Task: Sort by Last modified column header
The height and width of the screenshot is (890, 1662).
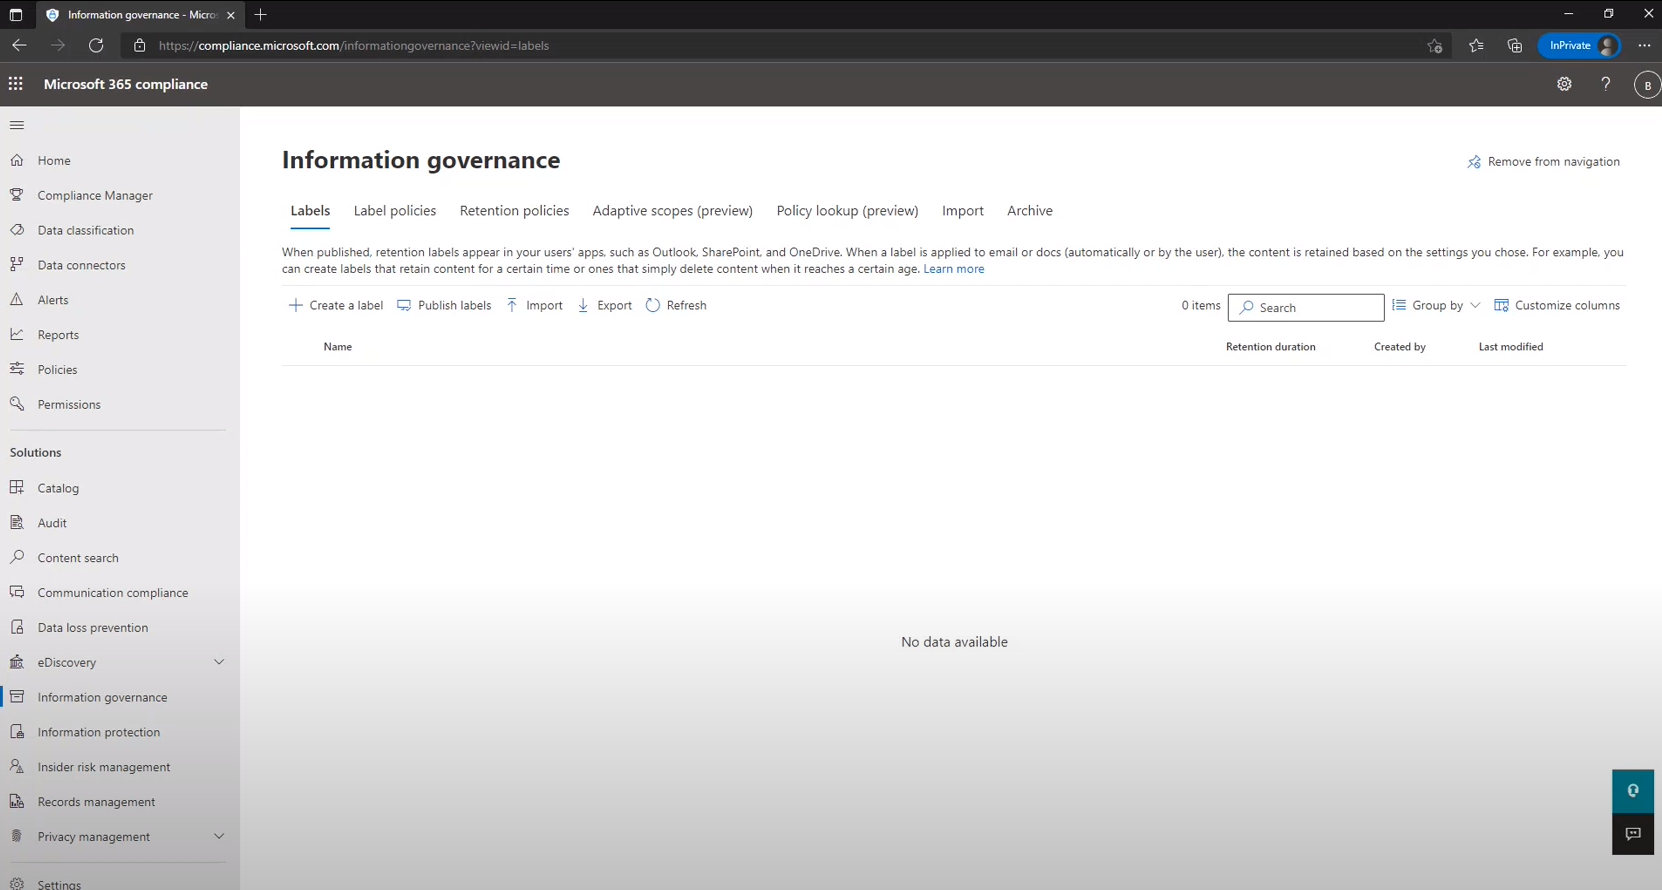Action: [1511, 347]
